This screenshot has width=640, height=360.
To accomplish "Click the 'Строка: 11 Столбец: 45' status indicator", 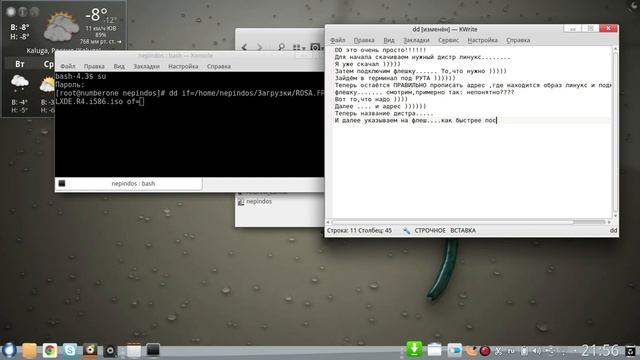I will click(359, 231).
